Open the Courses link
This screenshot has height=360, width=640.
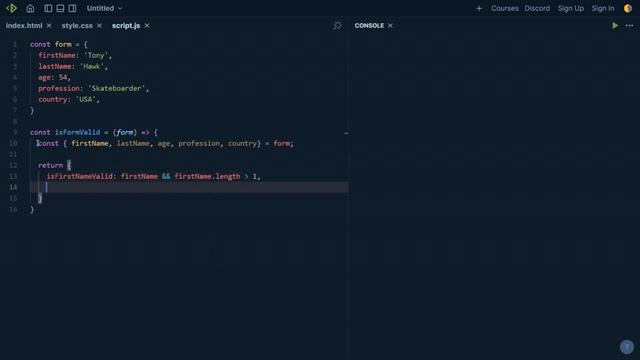click(x=505, y=8)
